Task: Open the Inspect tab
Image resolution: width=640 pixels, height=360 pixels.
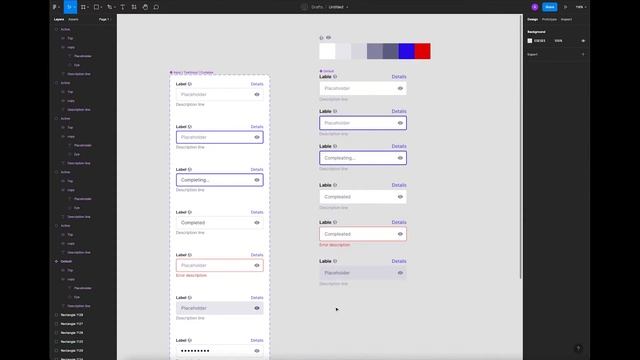Action: coord(566,19)
